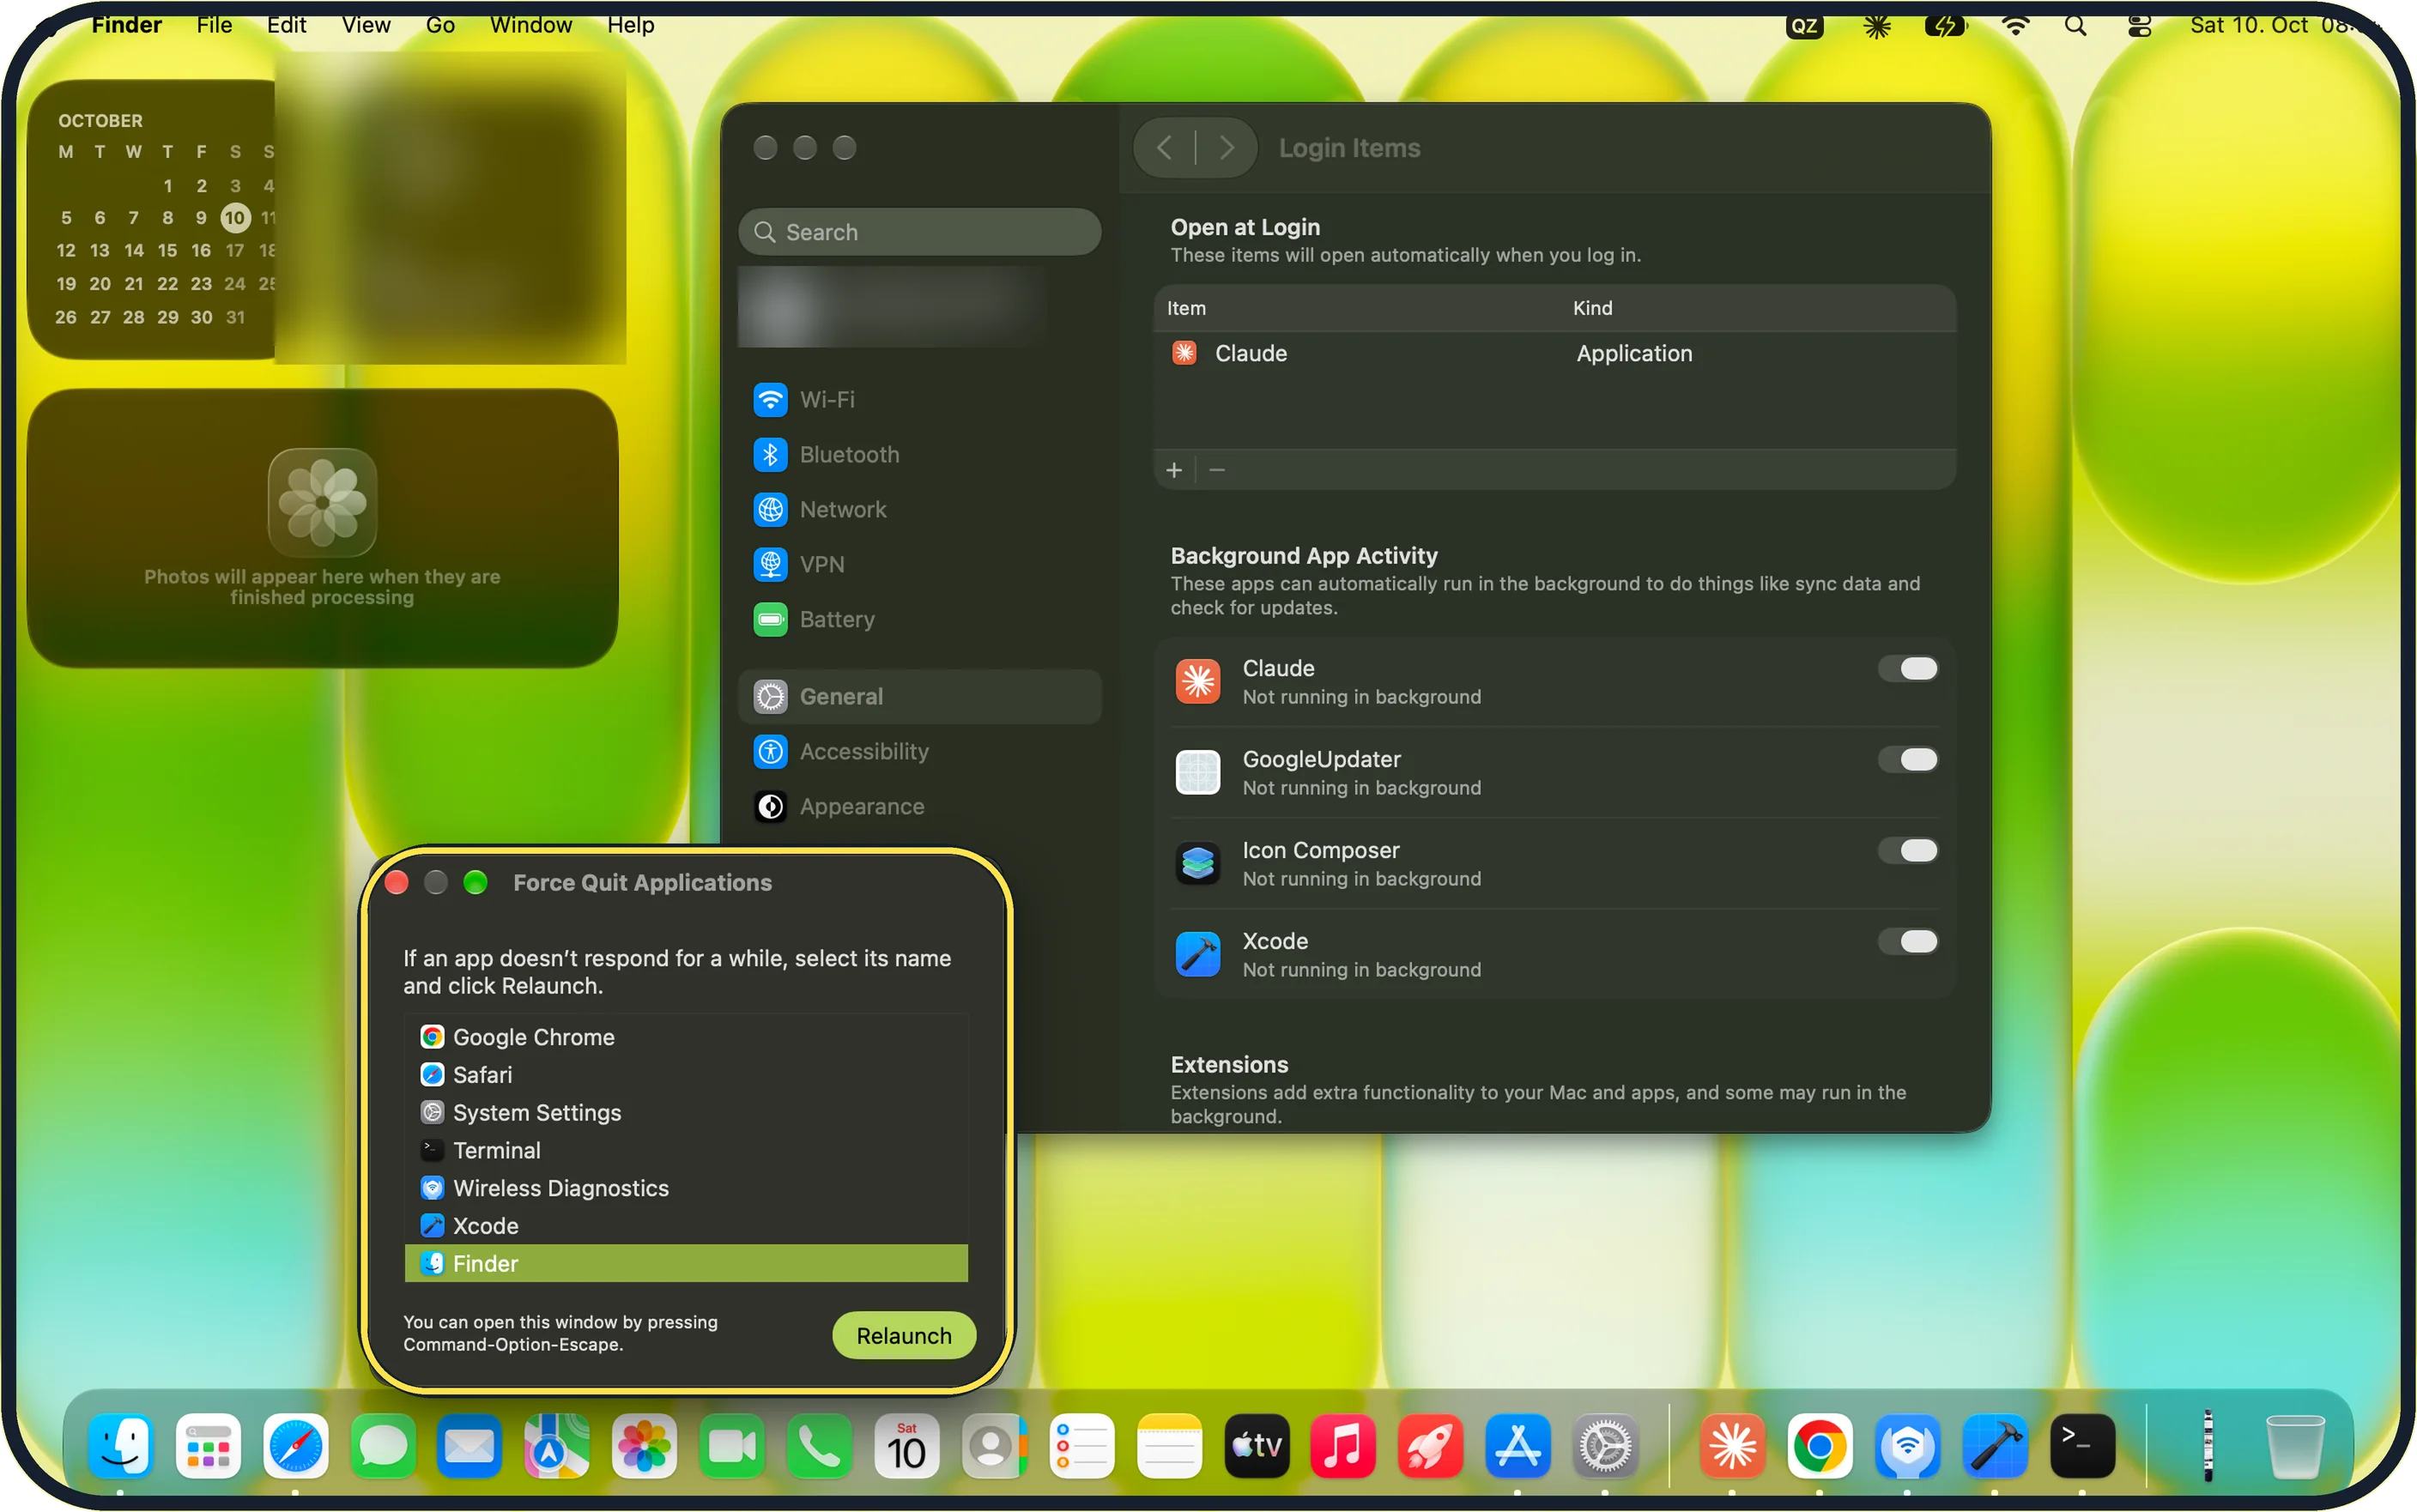The height and width of the screenshot is (1512, 2417).
Task: Select Claude row in Open at Login
Action: click(1555, 354)
